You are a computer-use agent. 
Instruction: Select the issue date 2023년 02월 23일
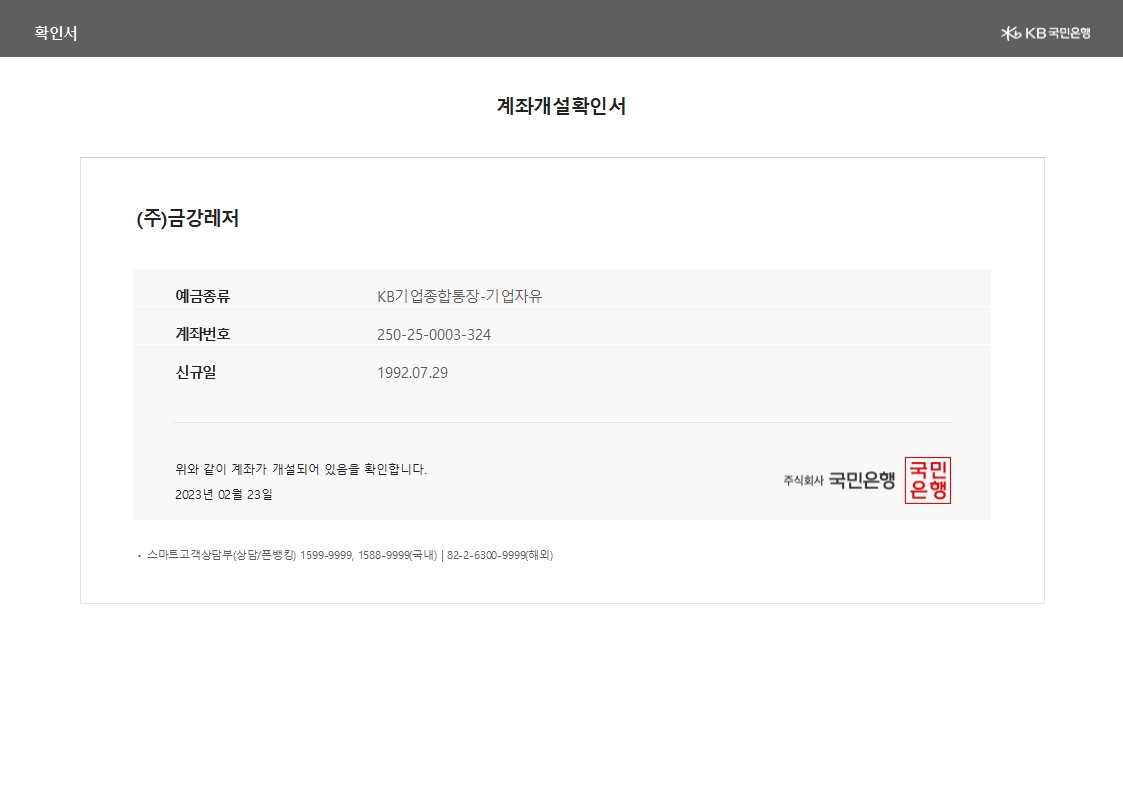(x=223, y=494)
